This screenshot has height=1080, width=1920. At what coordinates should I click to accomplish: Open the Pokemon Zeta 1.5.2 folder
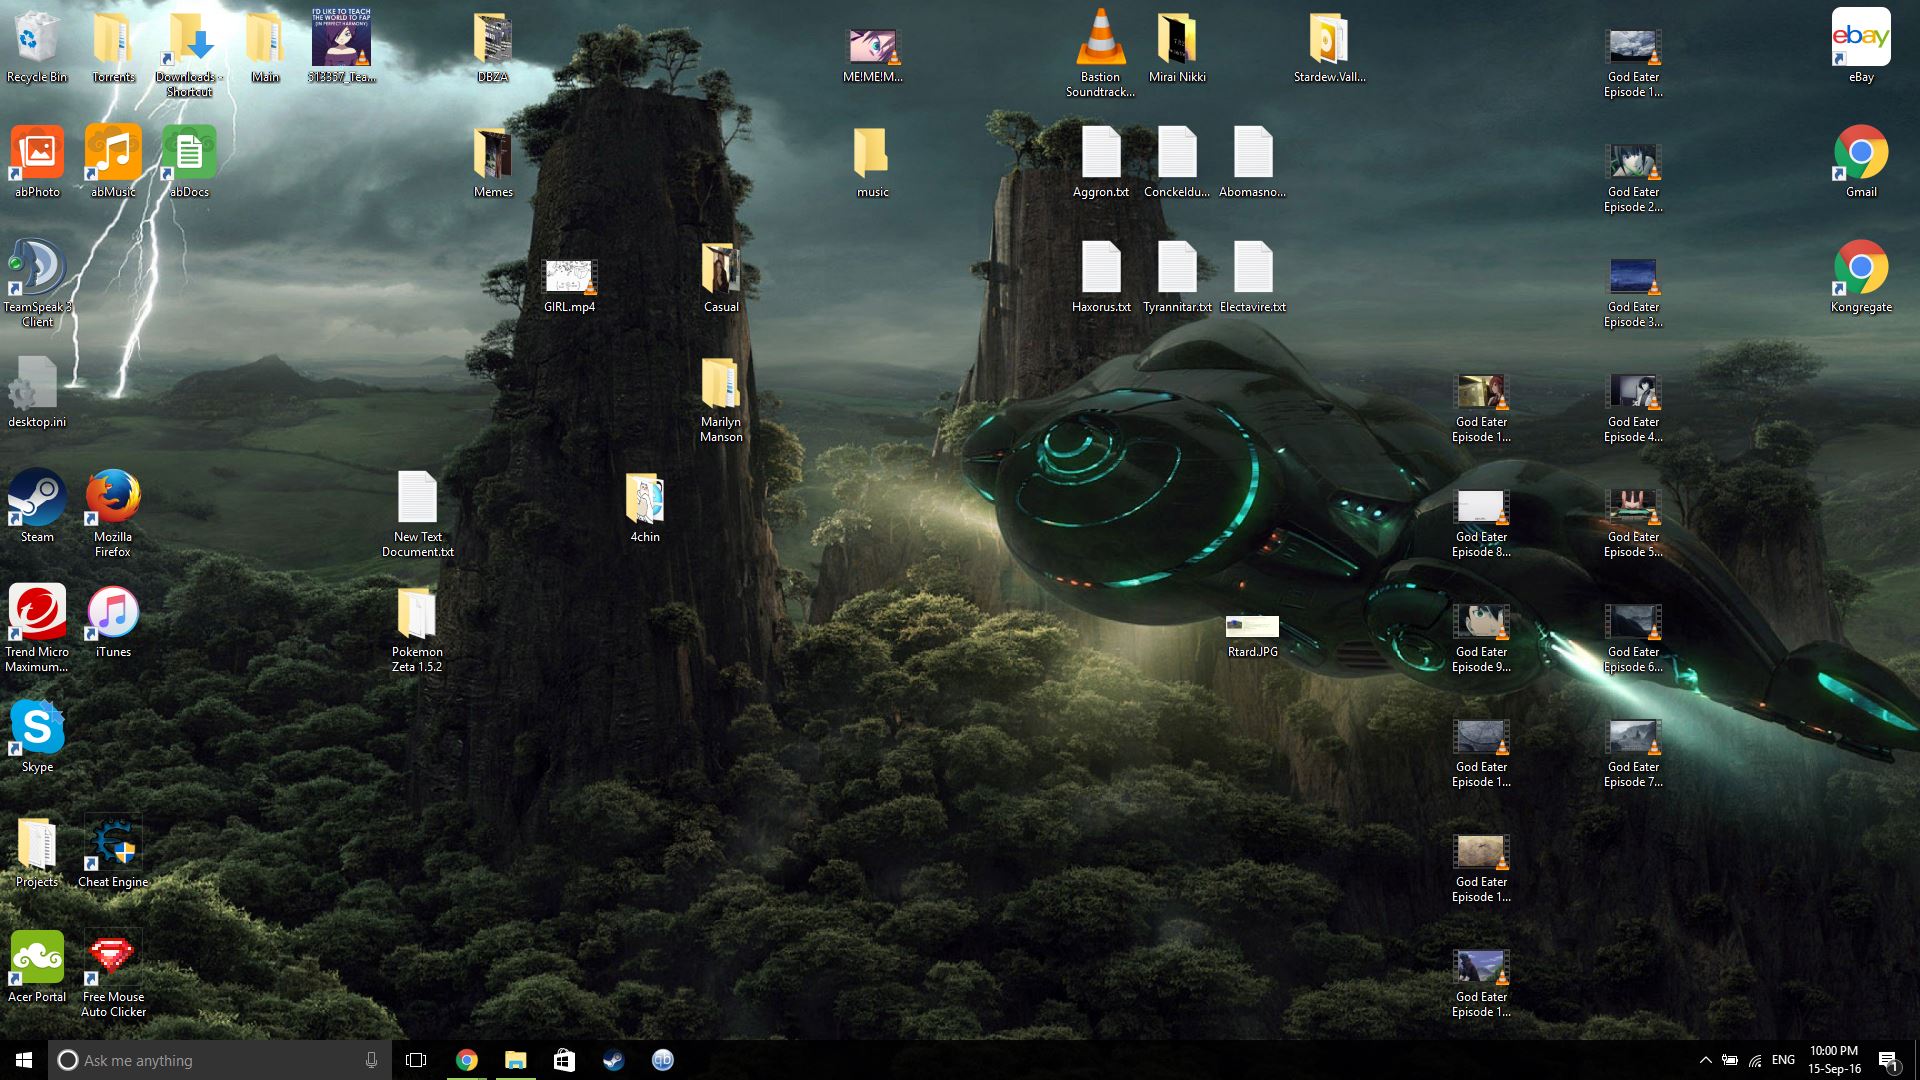417,629
